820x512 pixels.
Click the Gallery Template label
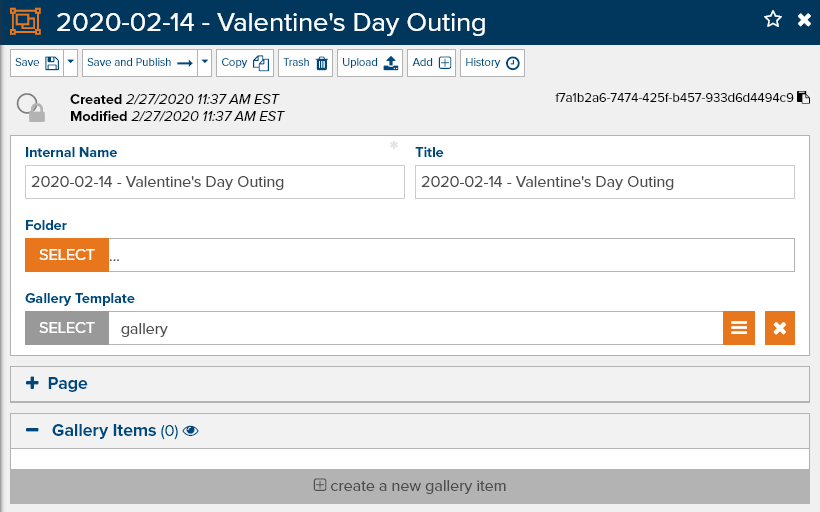click(80, 299)
